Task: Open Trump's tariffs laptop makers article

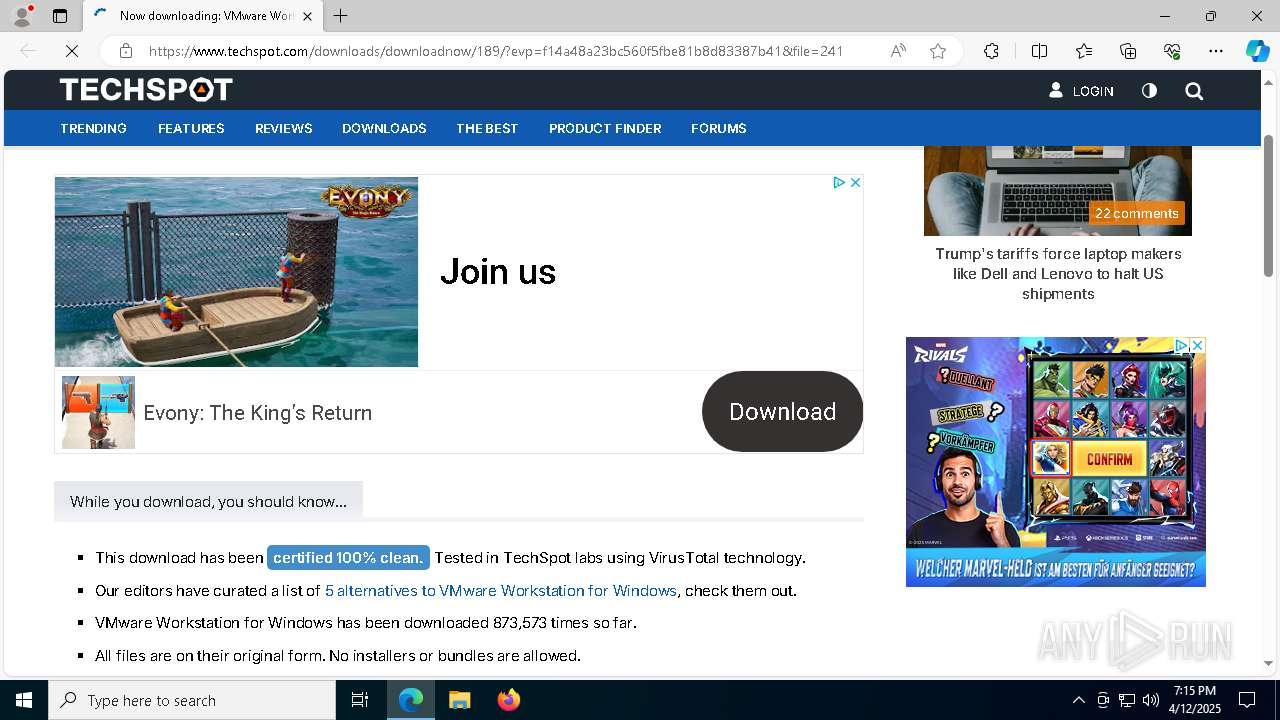Action: tap(1058, 274)
